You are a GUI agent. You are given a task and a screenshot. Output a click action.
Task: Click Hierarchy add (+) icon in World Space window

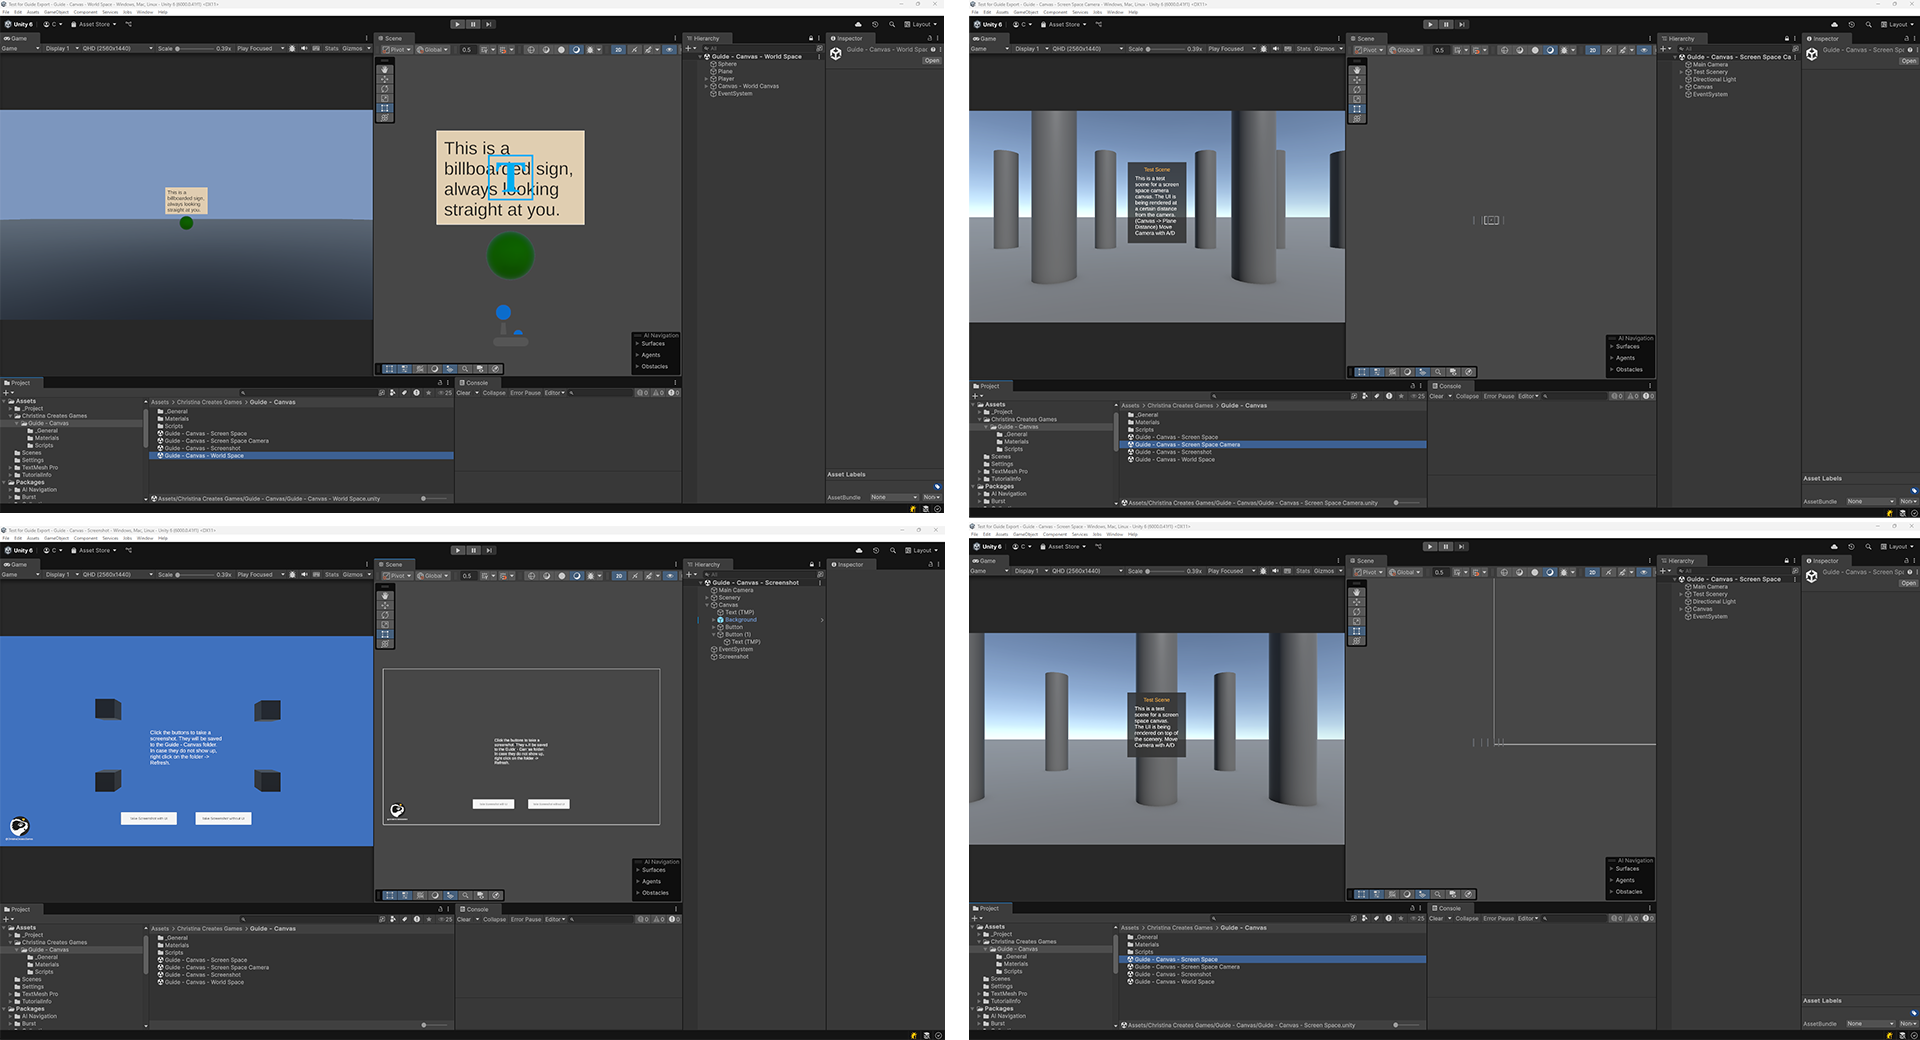[689, 48]
